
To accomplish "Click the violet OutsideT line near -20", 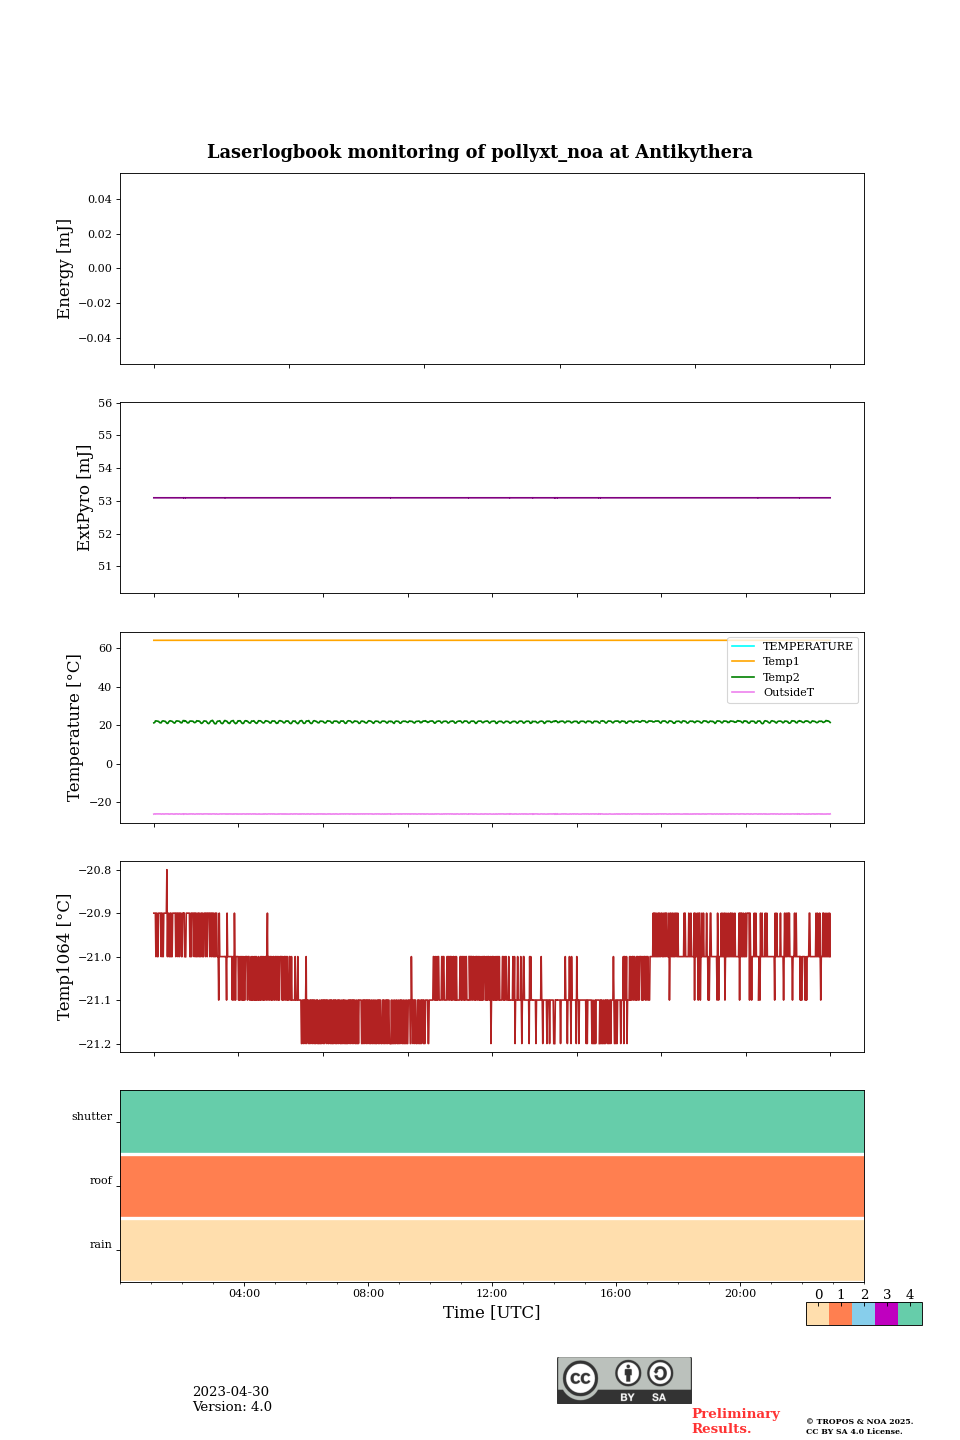I will 492,814.
